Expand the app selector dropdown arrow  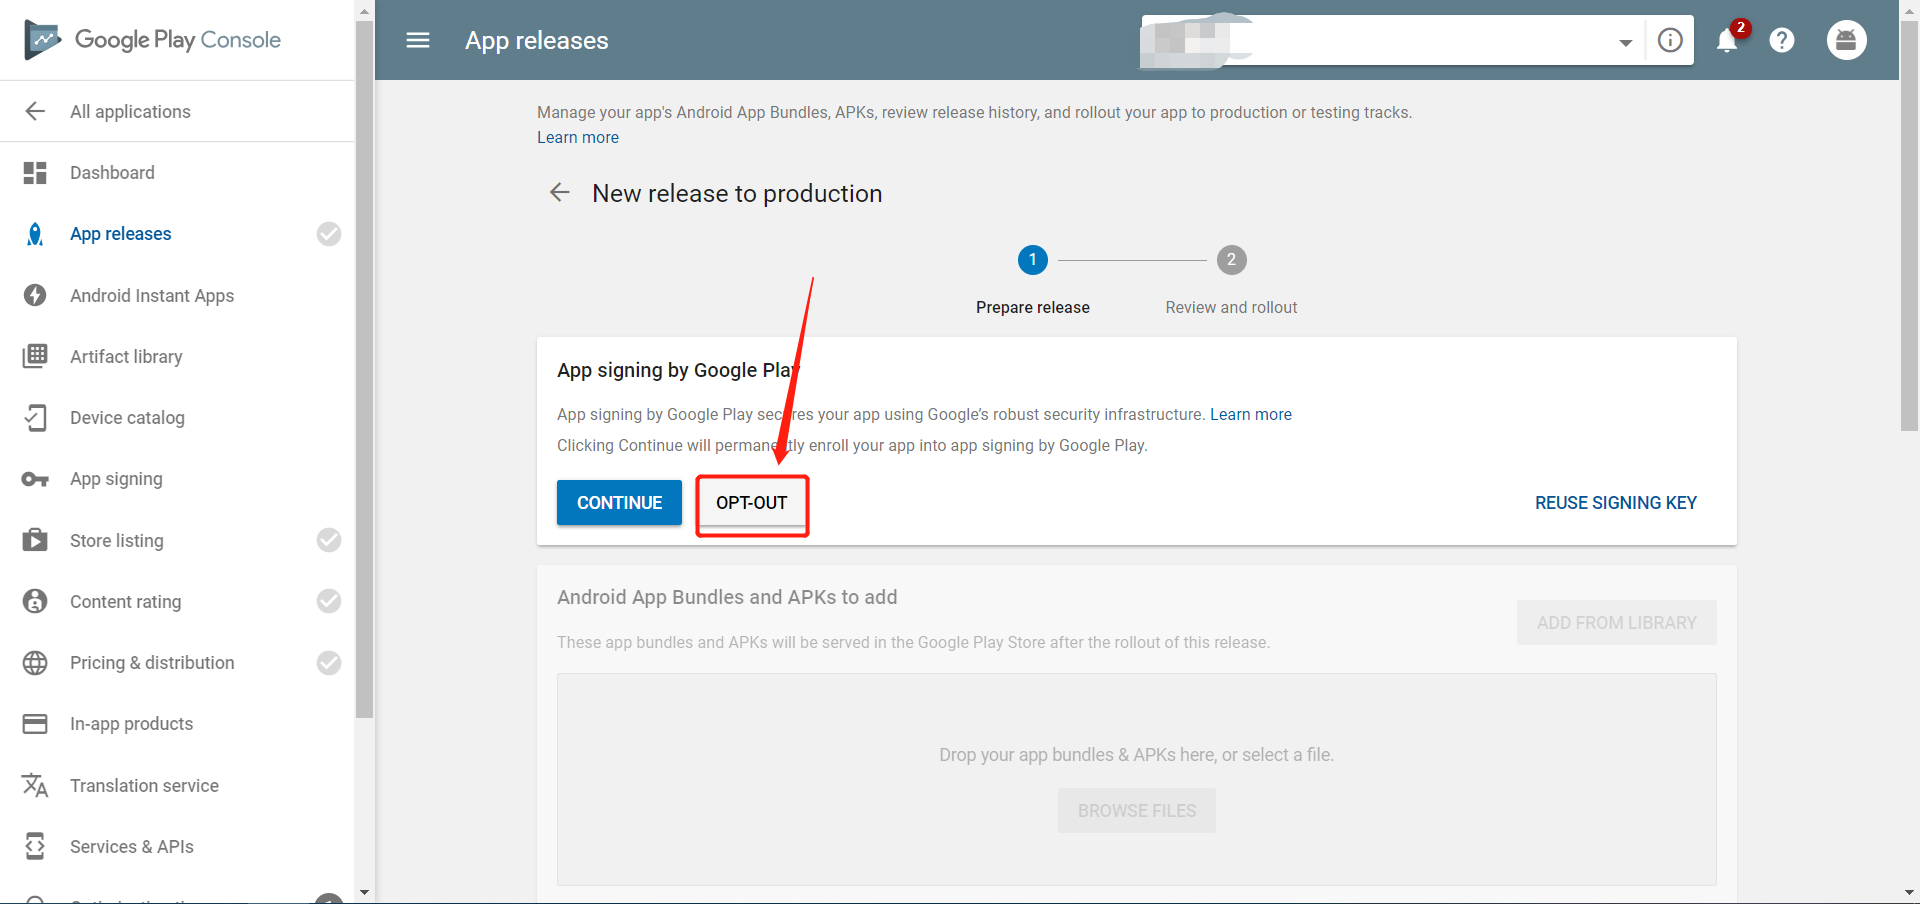[1626, 42]
